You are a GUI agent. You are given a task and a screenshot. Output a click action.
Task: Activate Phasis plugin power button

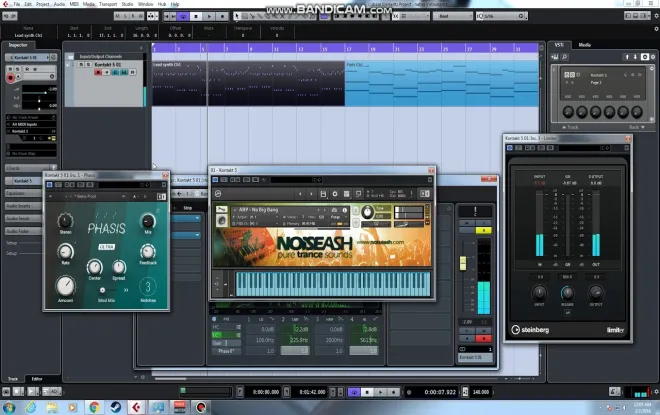tap(49, 185)
